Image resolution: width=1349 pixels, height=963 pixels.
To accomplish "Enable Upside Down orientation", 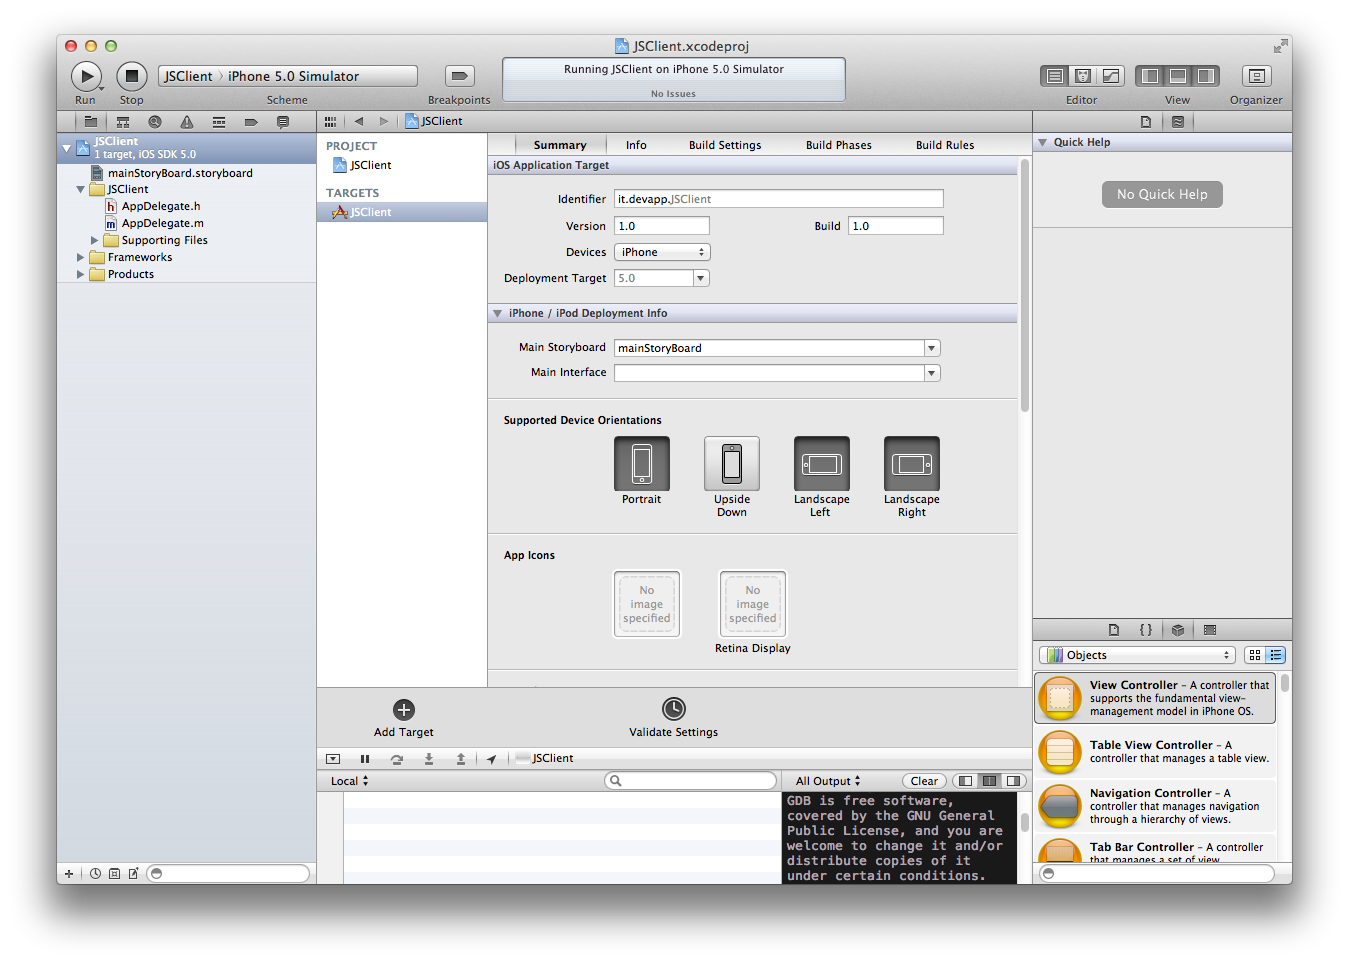I will pyautogui.click(x=732, y=464).
